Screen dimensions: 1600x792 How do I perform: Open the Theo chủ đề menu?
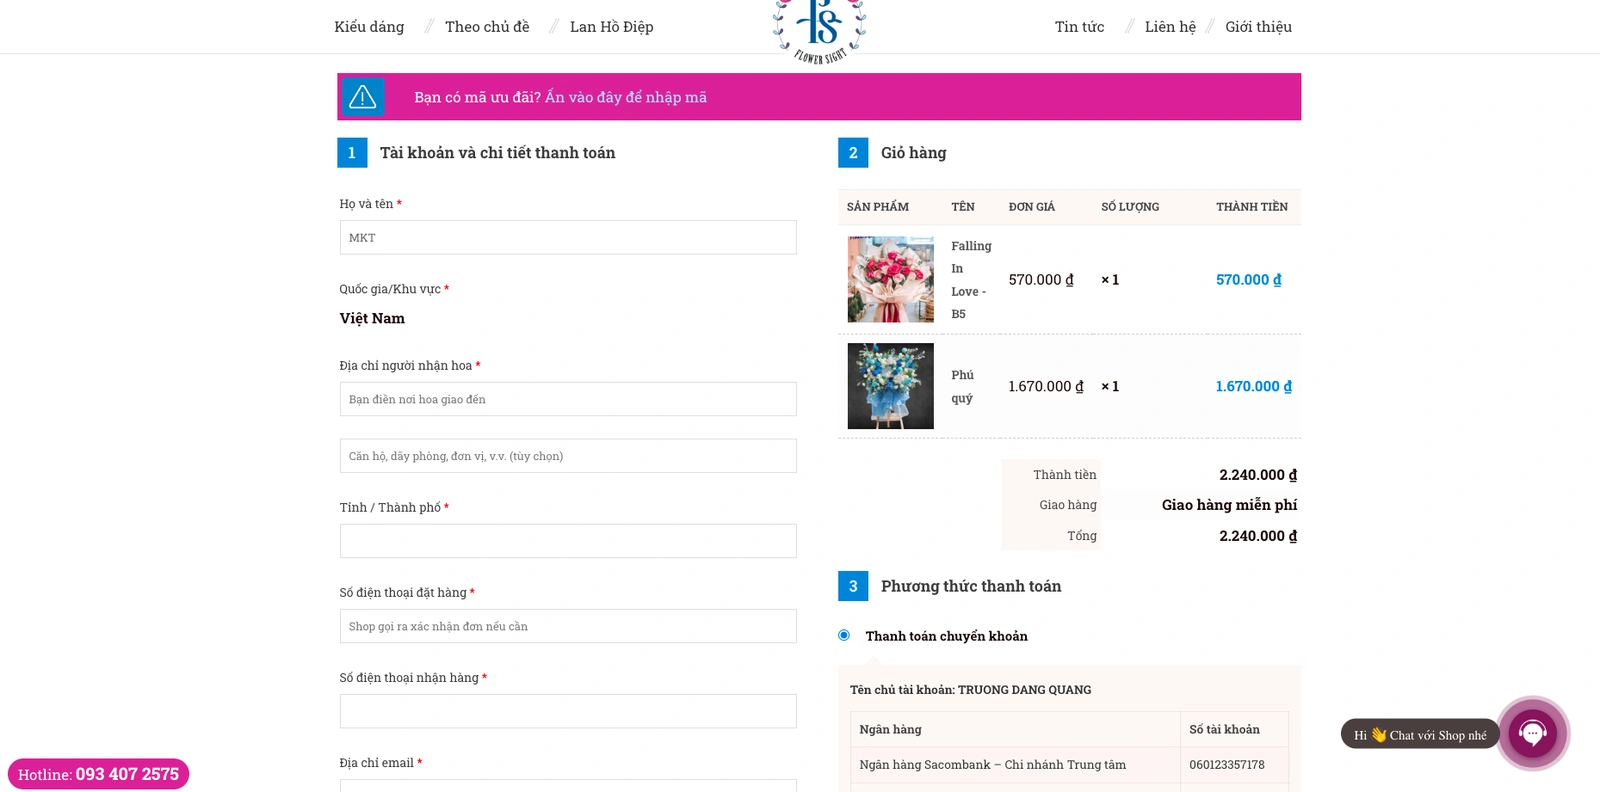pyautogui.click(x=487, y=27)
